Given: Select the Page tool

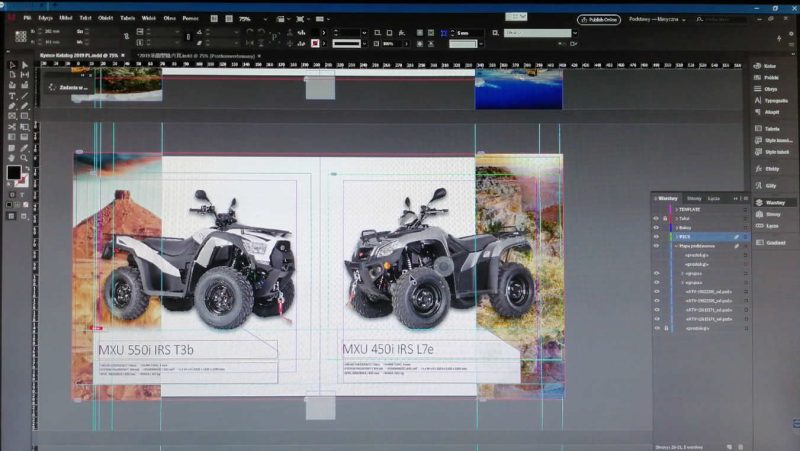Looking at the screenshot, I should [12, 75].
